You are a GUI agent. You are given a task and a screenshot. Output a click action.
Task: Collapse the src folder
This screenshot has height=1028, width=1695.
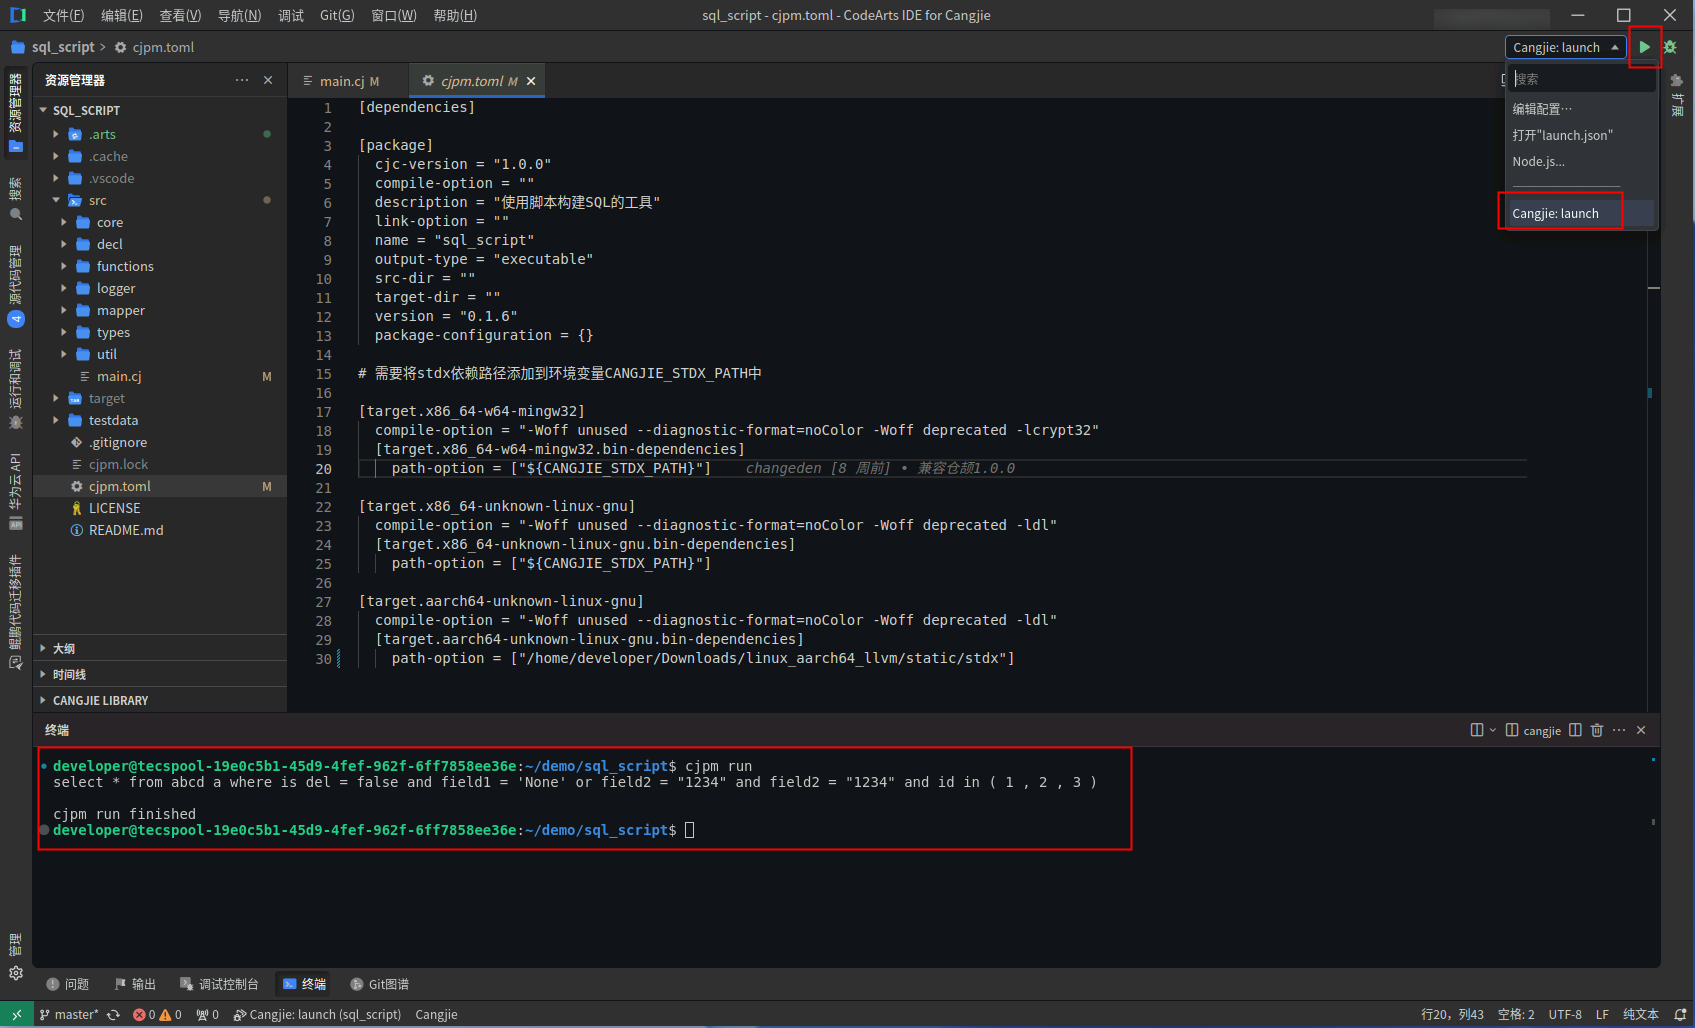(57, 200)
